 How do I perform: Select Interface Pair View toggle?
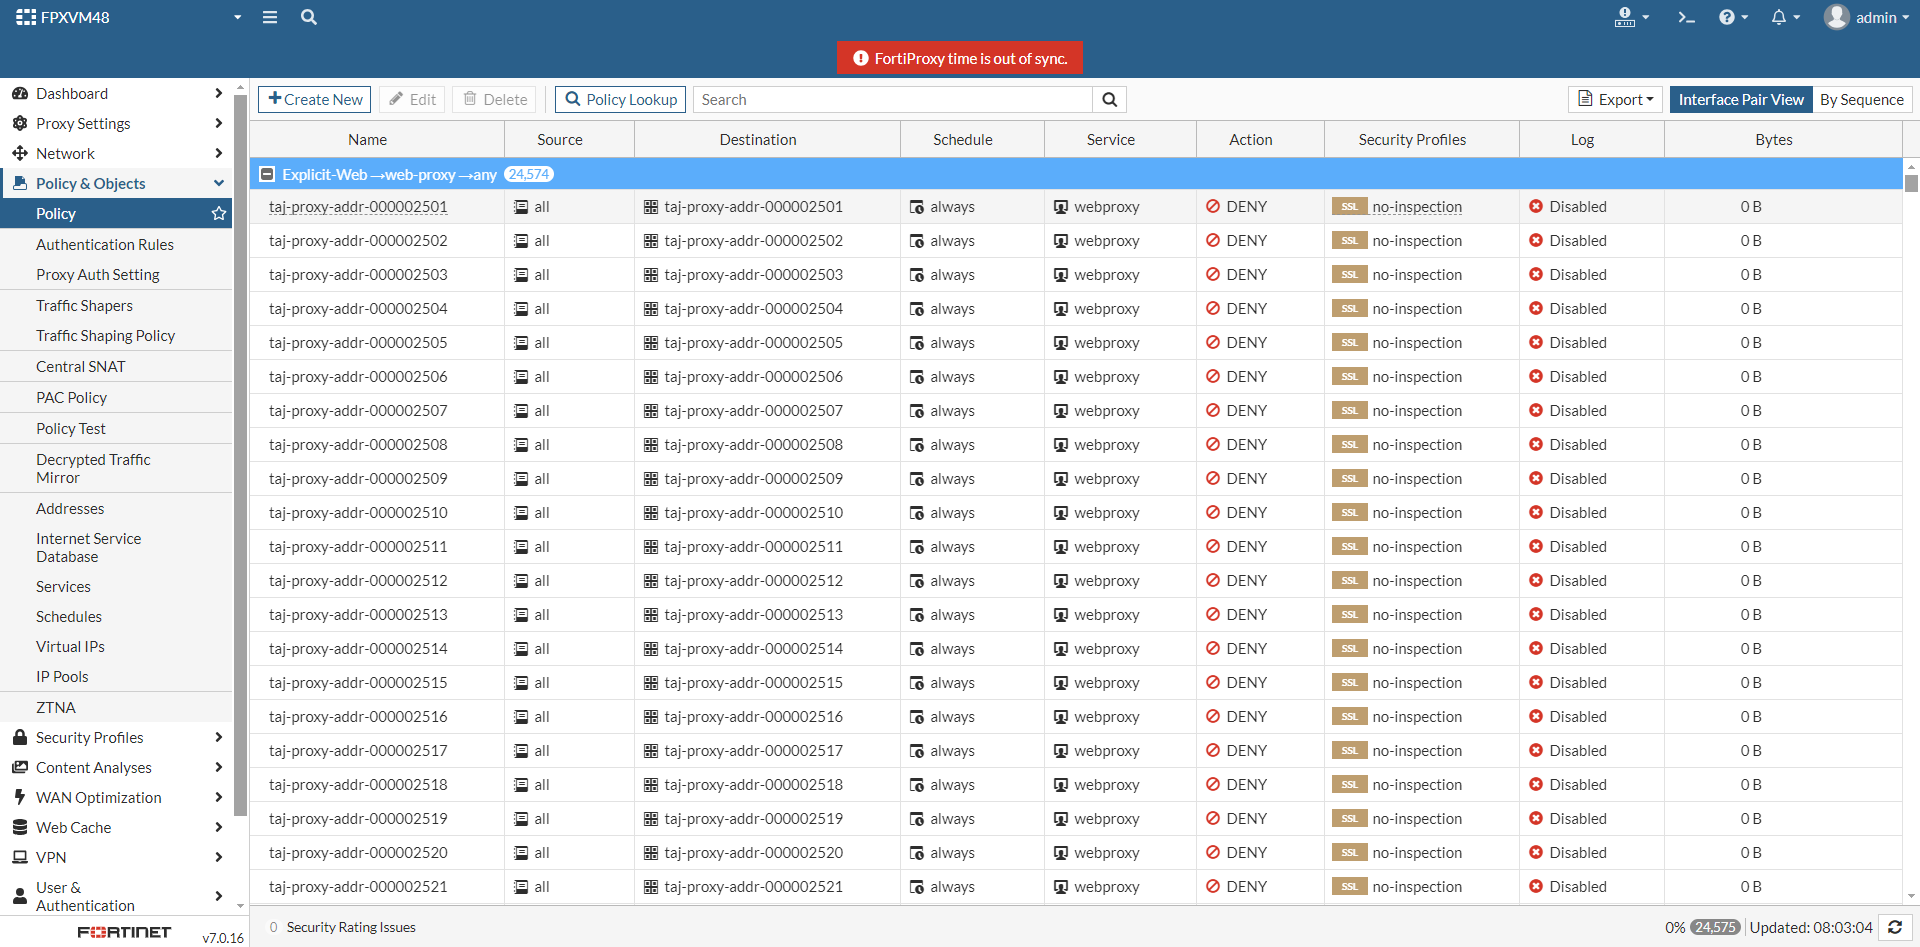(x=1740, y=99)
